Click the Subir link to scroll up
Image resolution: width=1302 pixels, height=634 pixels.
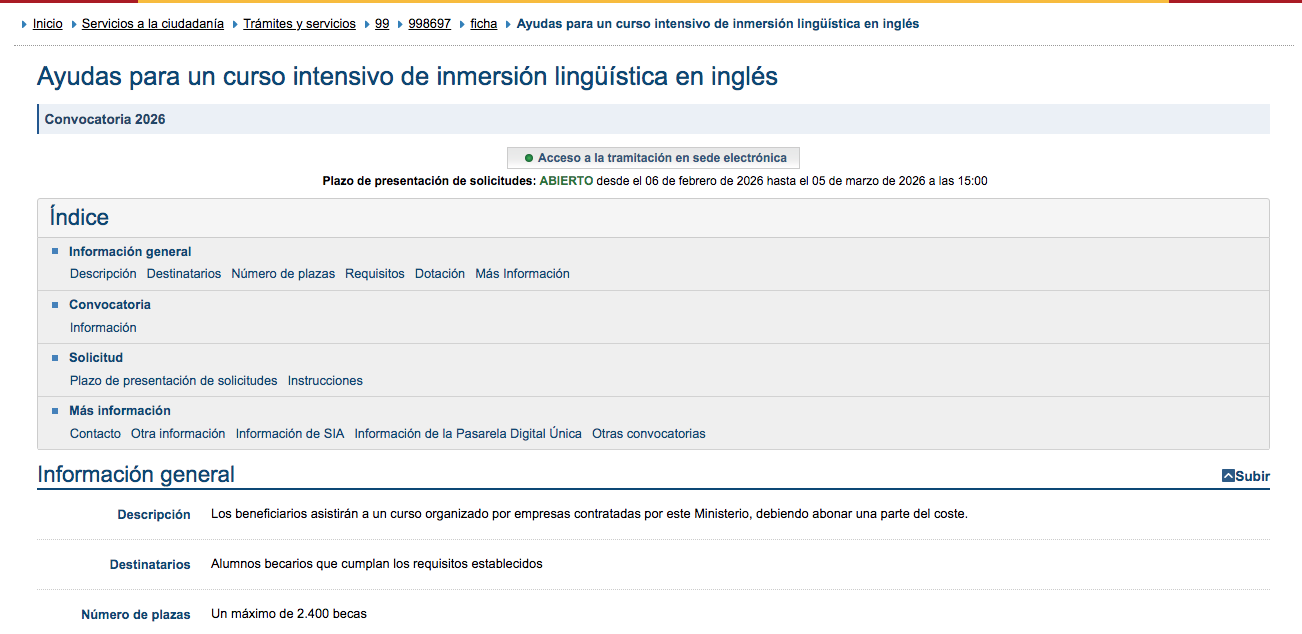click(x=1250, y=476)
